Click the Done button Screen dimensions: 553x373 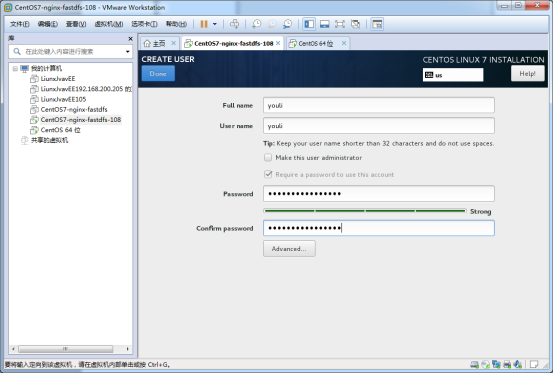158,74
